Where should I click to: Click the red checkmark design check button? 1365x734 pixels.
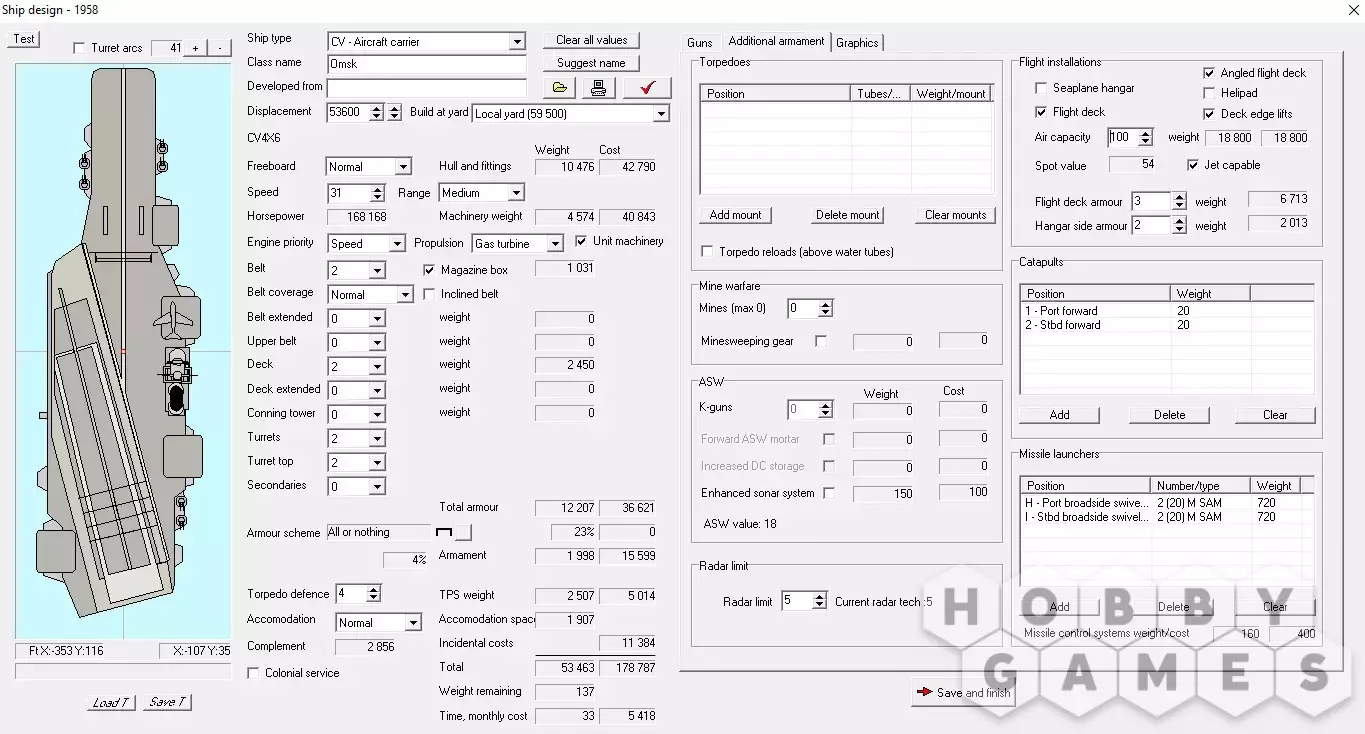pyautogui.click(x=646, y=88)
